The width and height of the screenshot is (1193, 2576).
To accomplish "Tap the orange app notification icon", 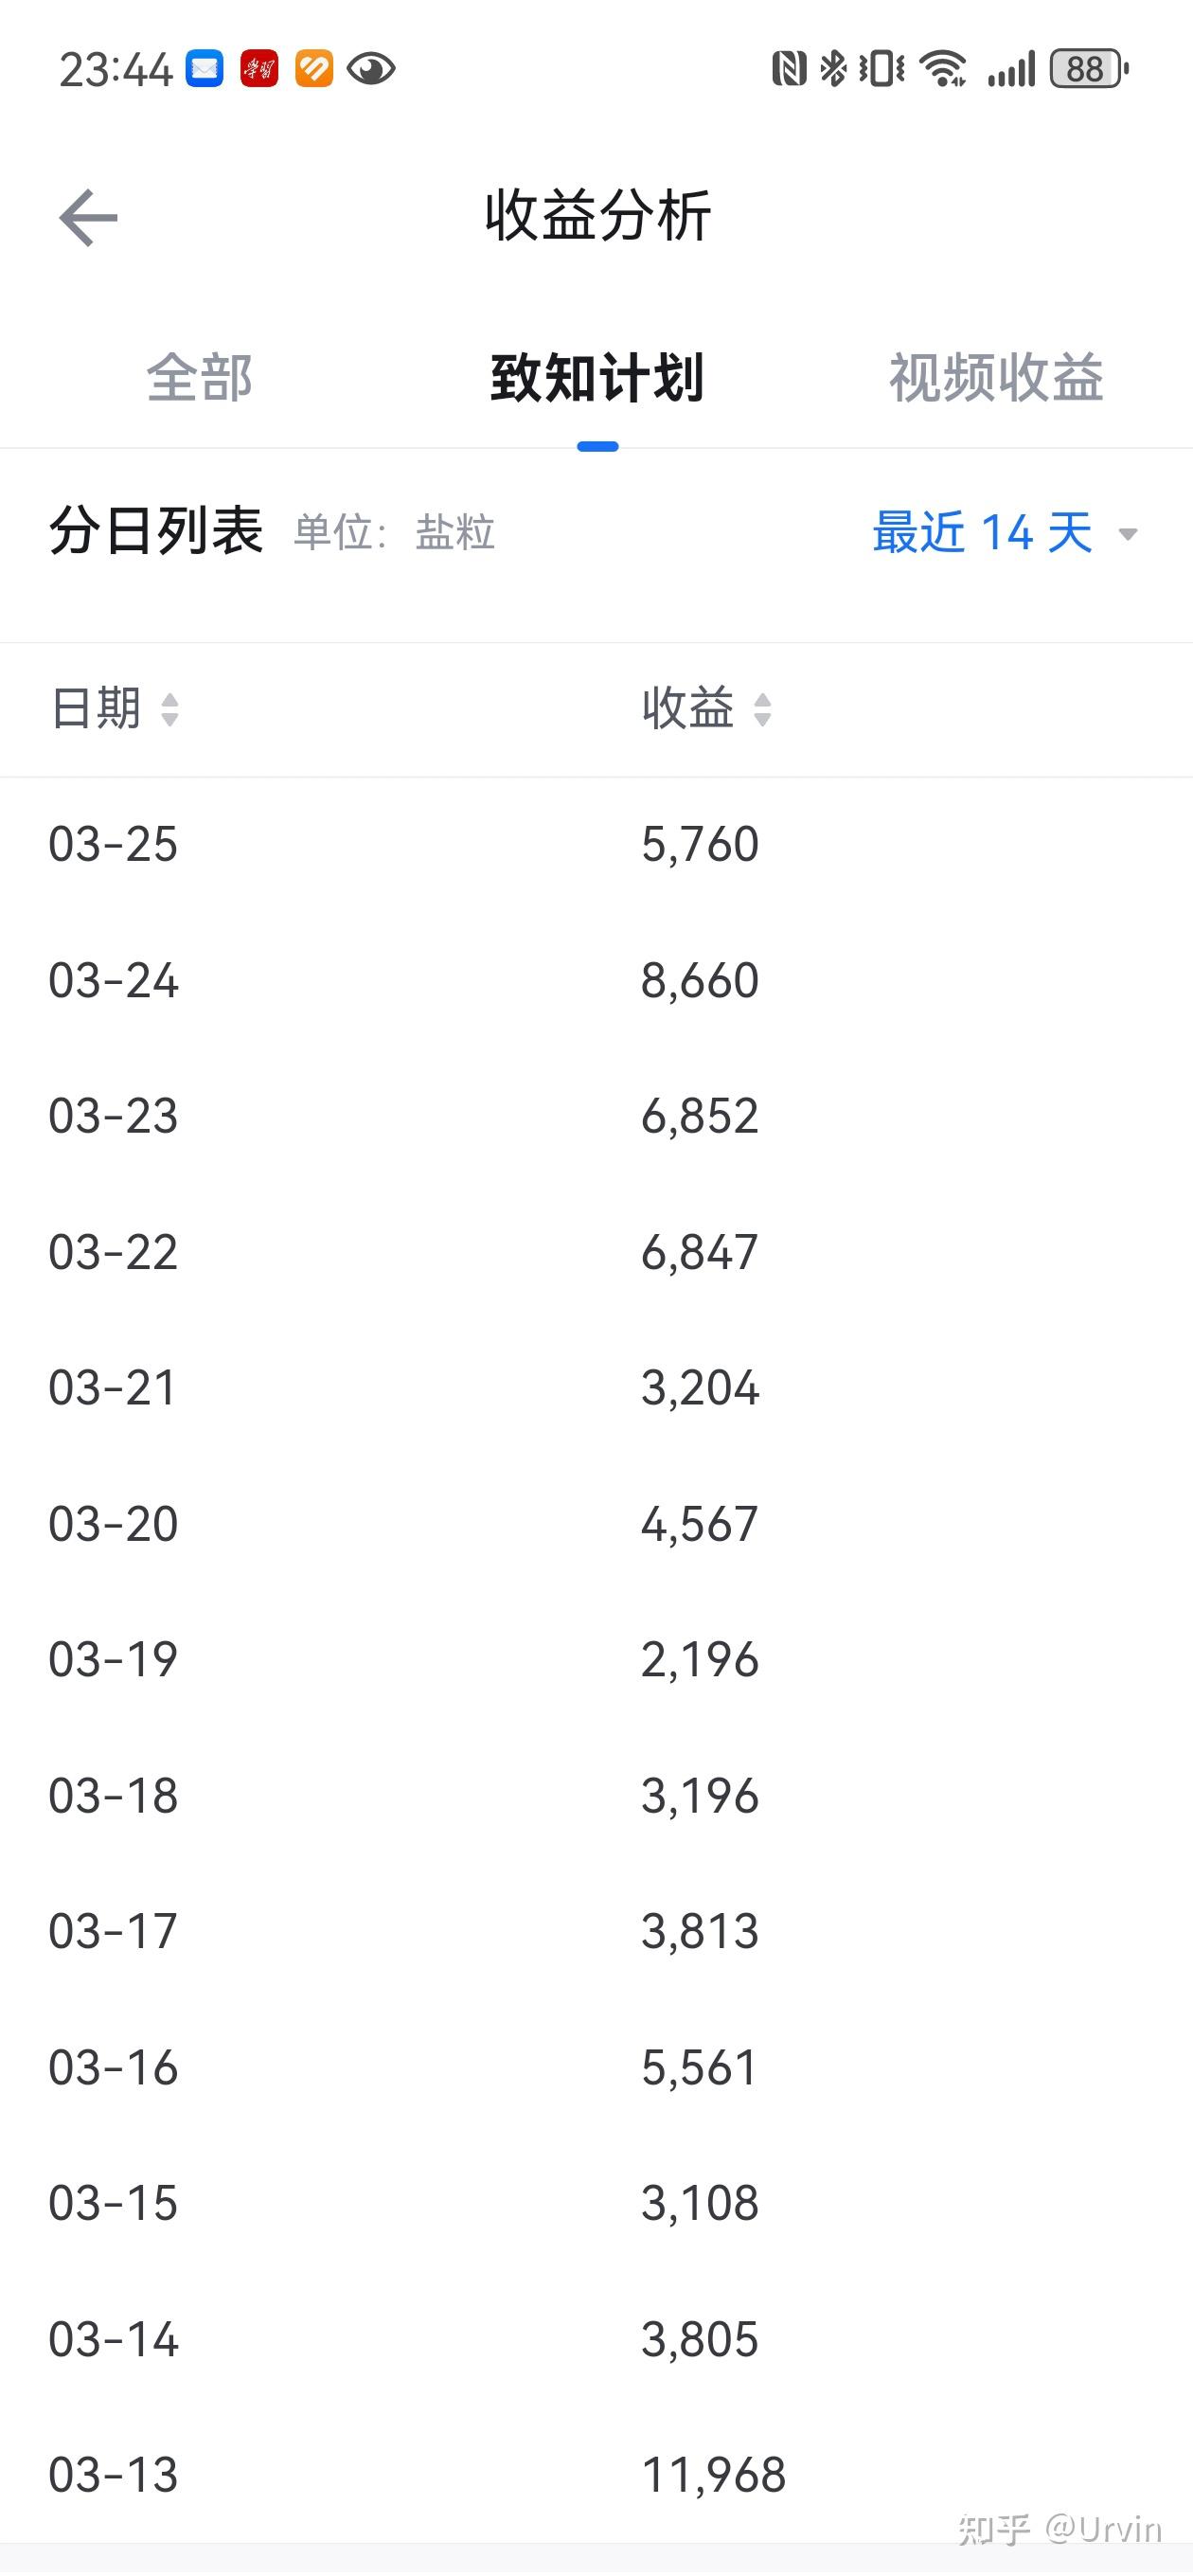I will point(314,69).
